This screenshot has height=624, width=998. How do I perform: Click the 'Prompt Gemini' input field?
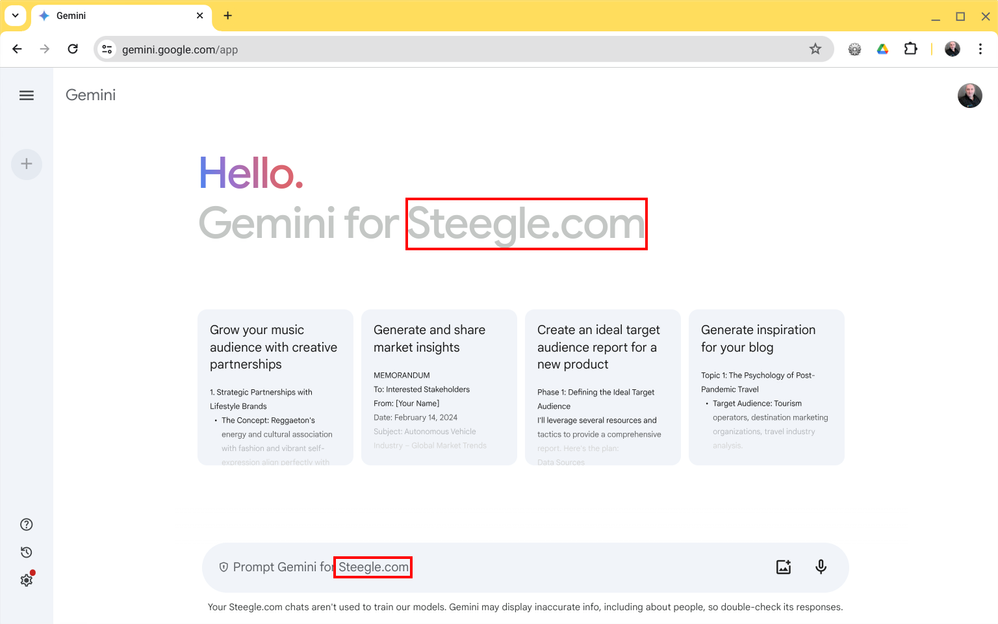point(450,566)
